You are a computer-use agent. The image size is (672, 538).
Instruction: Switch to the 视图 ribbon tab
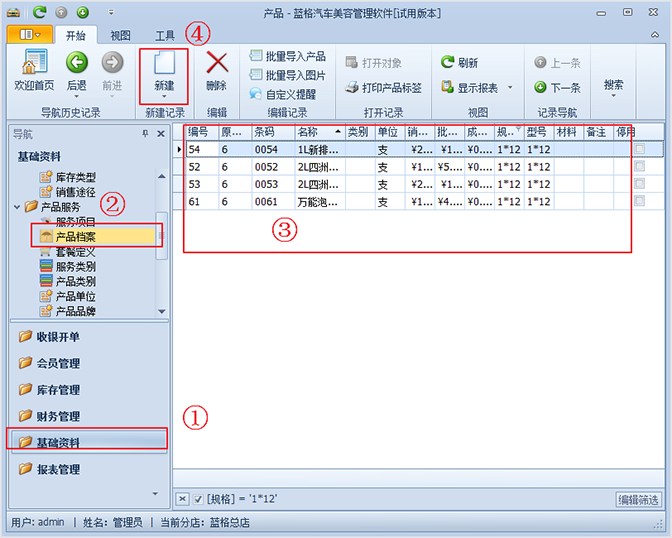click(x=119, y=35)
